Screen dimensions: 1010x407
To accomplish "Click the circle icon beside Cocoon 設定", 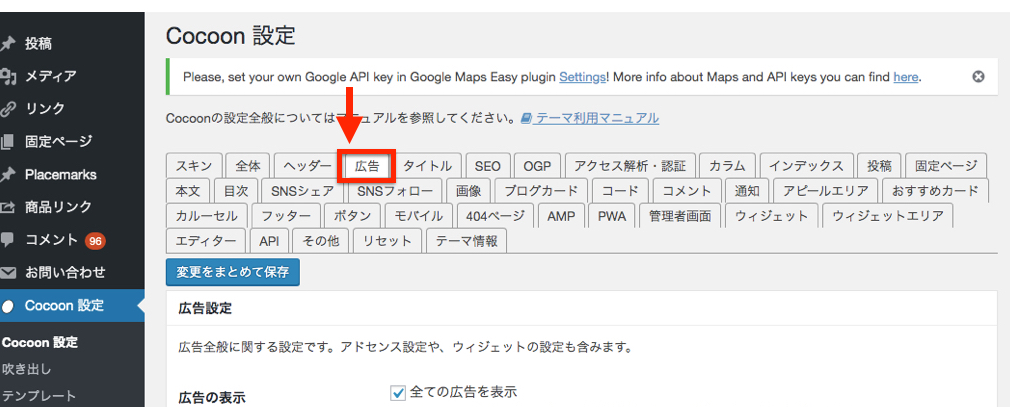I will (x=8, y=307).
